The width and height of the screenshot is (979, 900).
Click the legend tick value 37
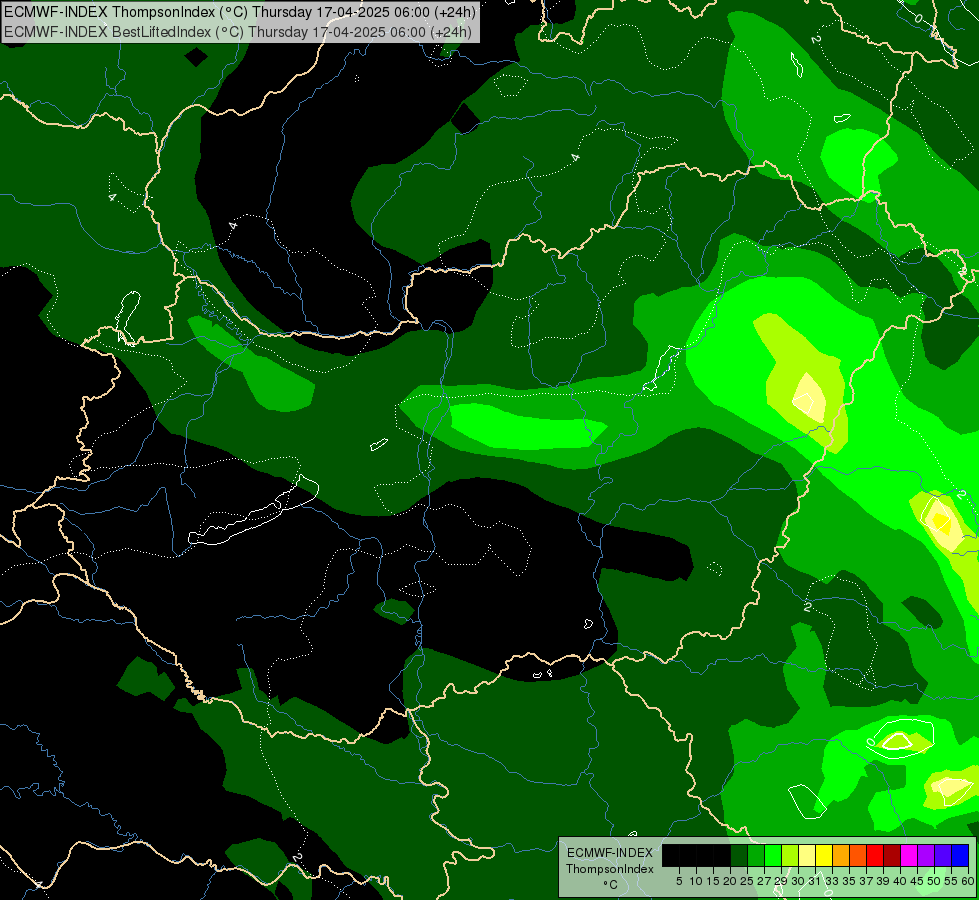click(867, 881)
